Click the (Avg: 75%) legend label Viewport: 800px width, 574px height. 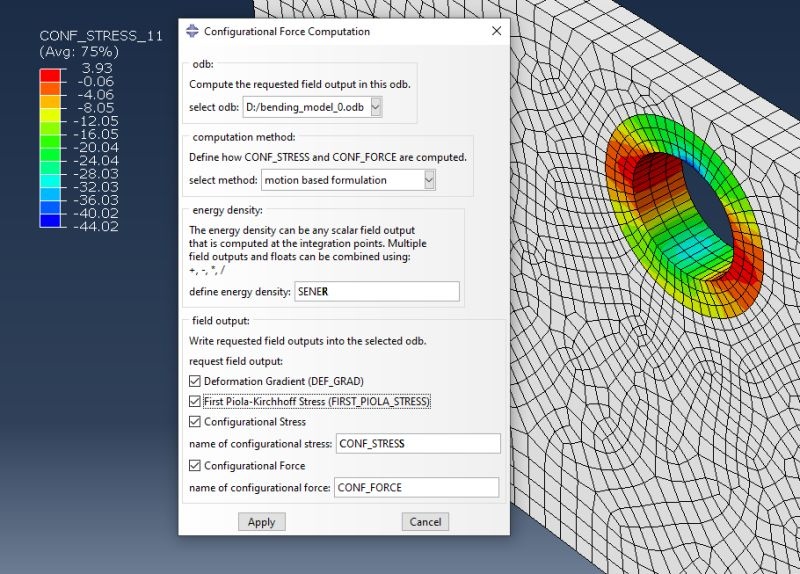[79, 52]
